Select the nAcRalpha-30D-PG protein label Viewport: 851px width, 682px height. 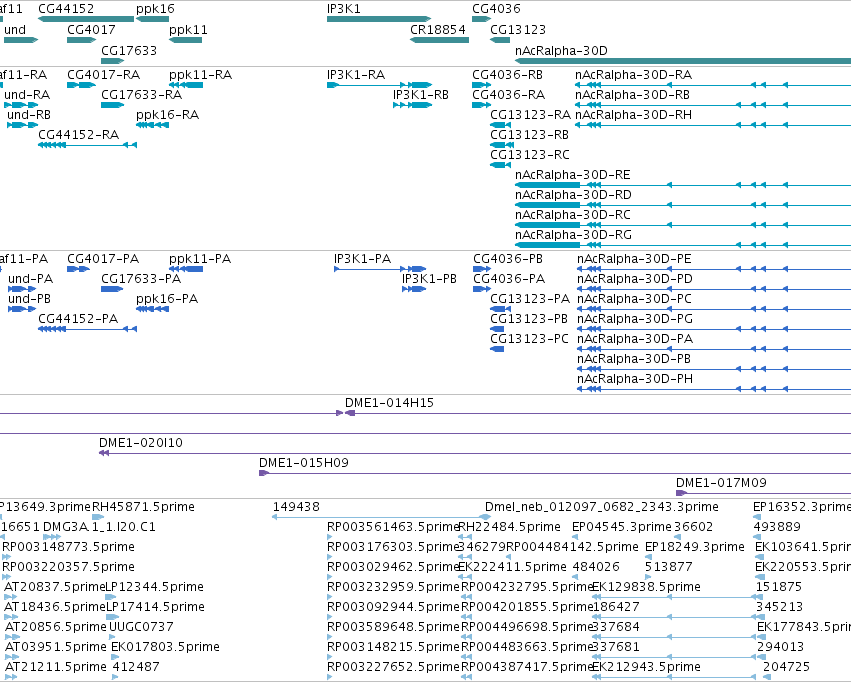click(x=634, y=319)
